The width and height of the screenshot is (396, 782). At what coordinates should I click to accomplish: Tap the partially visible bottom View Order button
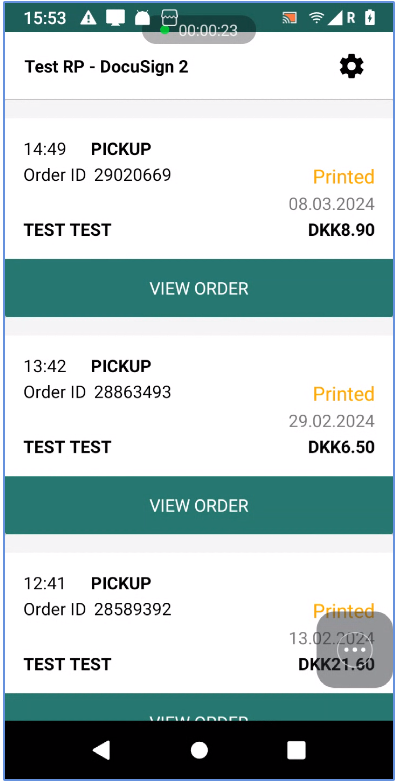[199, 707]
